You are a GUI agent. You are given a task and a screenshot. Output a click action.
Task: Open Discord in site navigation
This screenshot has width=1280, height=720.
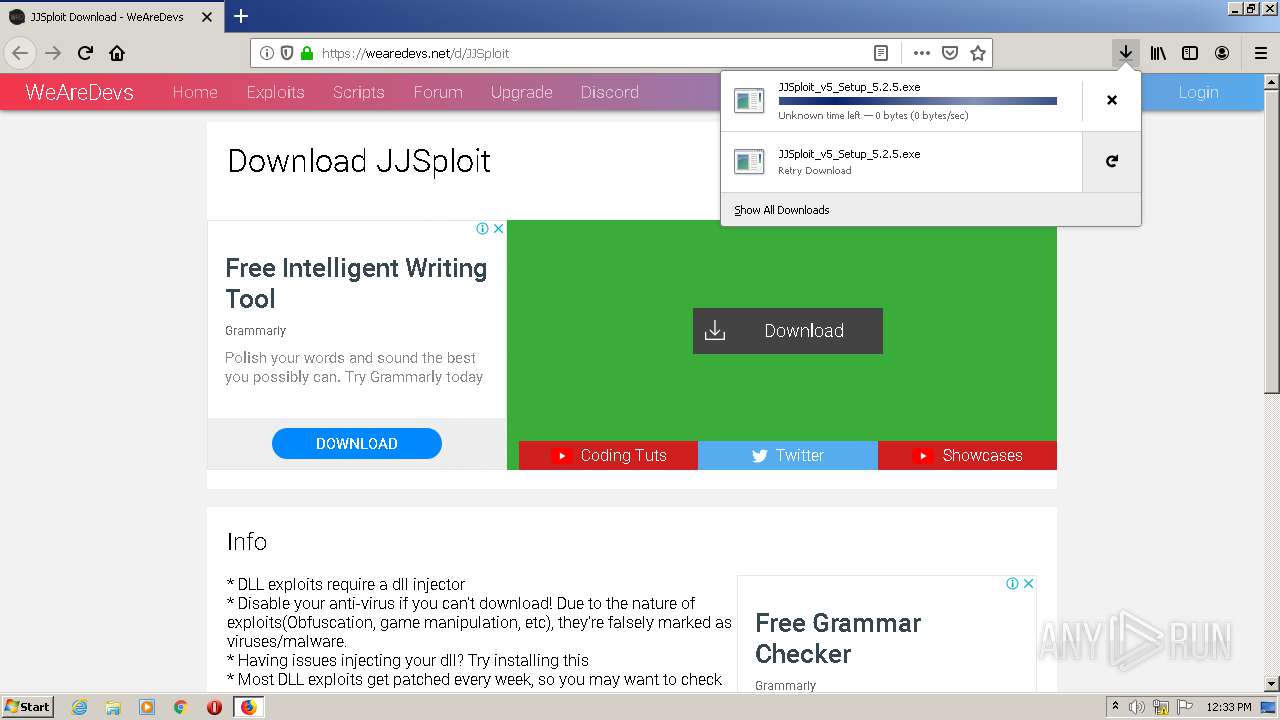[610, 92]
